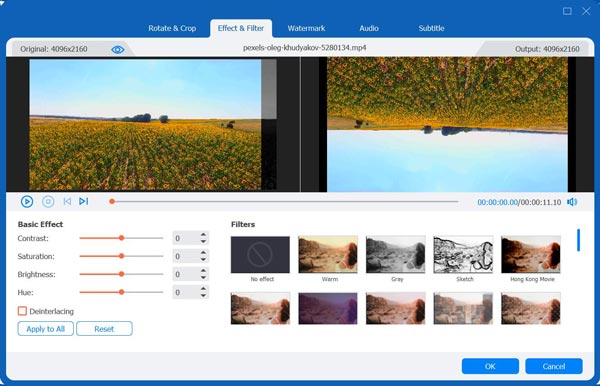The height and width of the screenshot is (386, 600).
Task: Click the original video preview pane
Action: coord(153,124)
